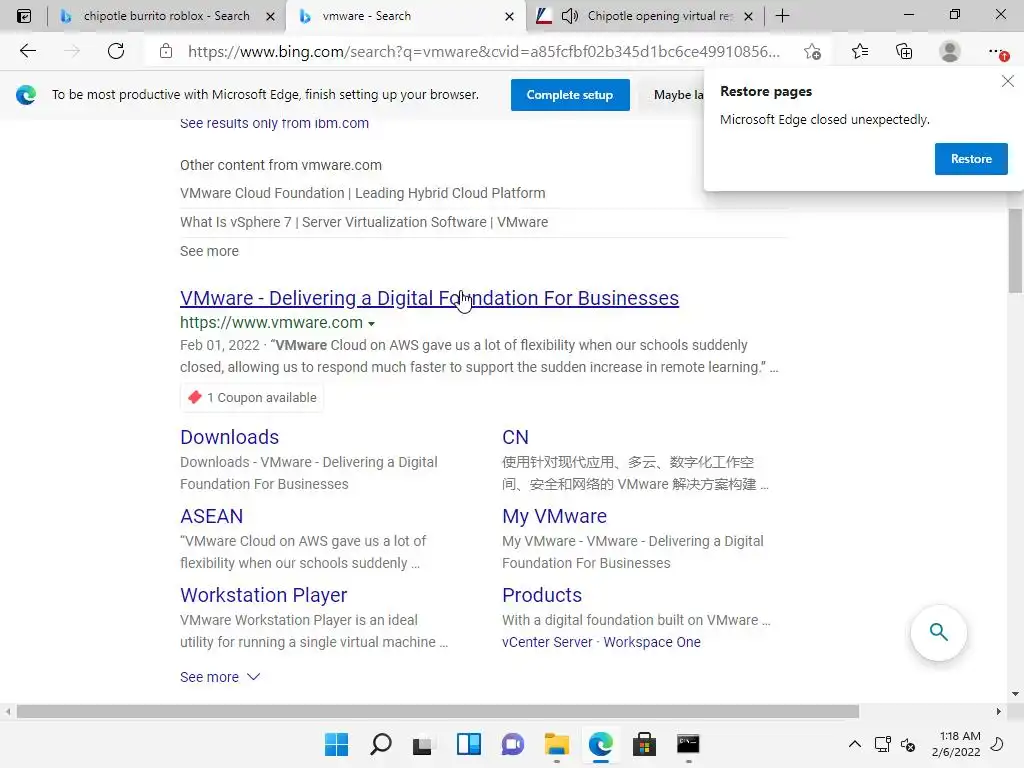Viewport: 1024px width, 768px height.
Task: Dismiss the Restore pages popup
Action: pos(1008,81)
